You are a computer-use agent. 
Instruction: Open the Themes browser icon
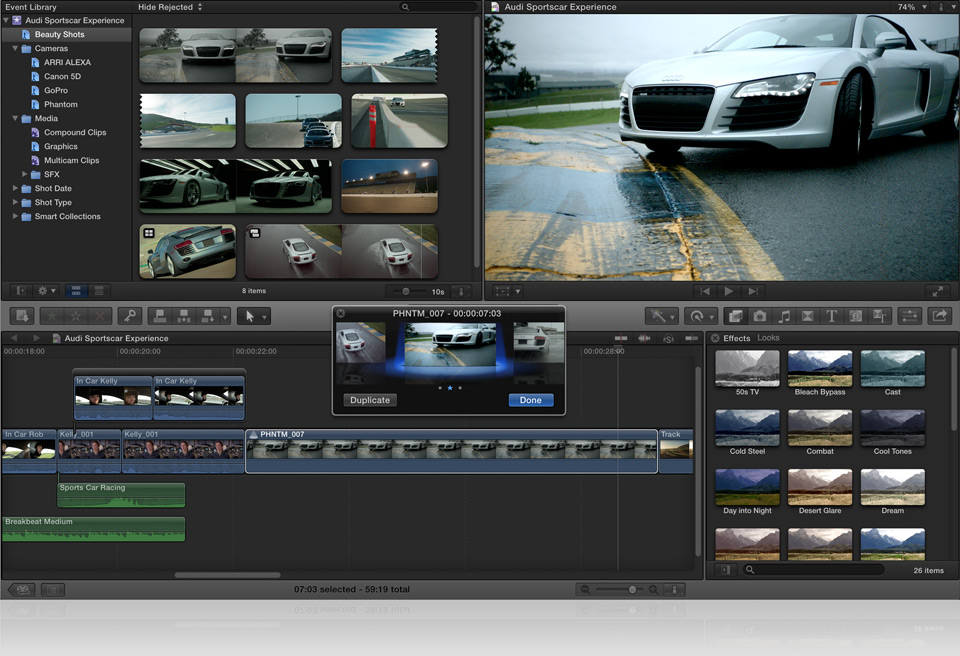[880, 316]
